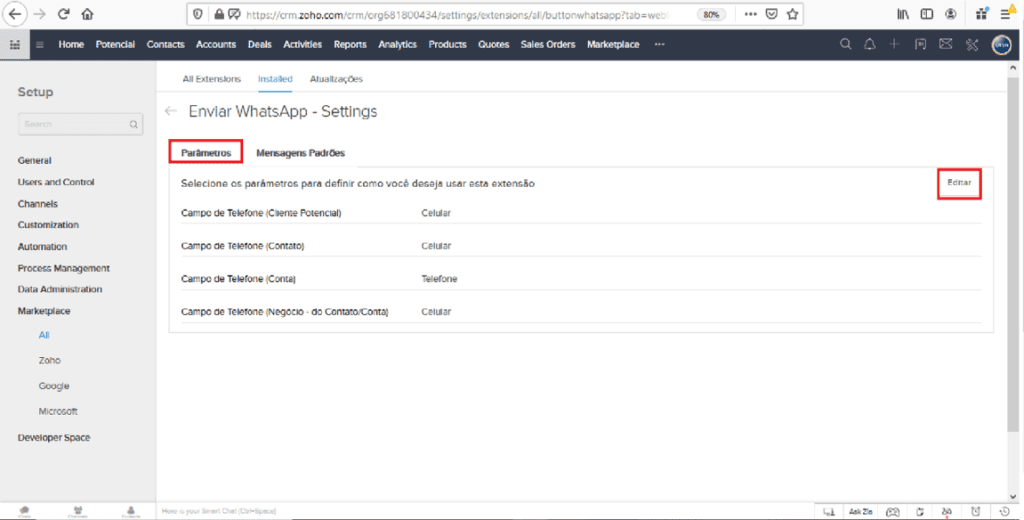This screenshot has width=1024, height=520.
Task: Open the calendar icon in header
Action: tap(920, 45)
